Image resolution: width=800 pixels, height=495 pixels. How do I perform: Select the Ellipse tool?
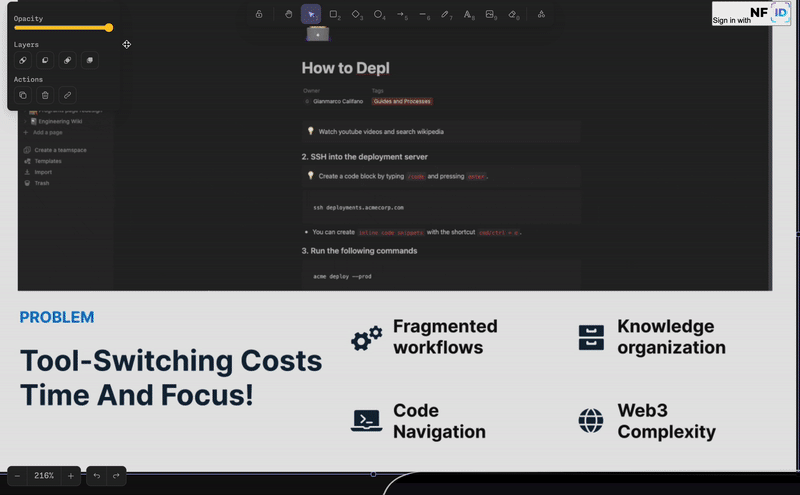click(x=379, y=14)
